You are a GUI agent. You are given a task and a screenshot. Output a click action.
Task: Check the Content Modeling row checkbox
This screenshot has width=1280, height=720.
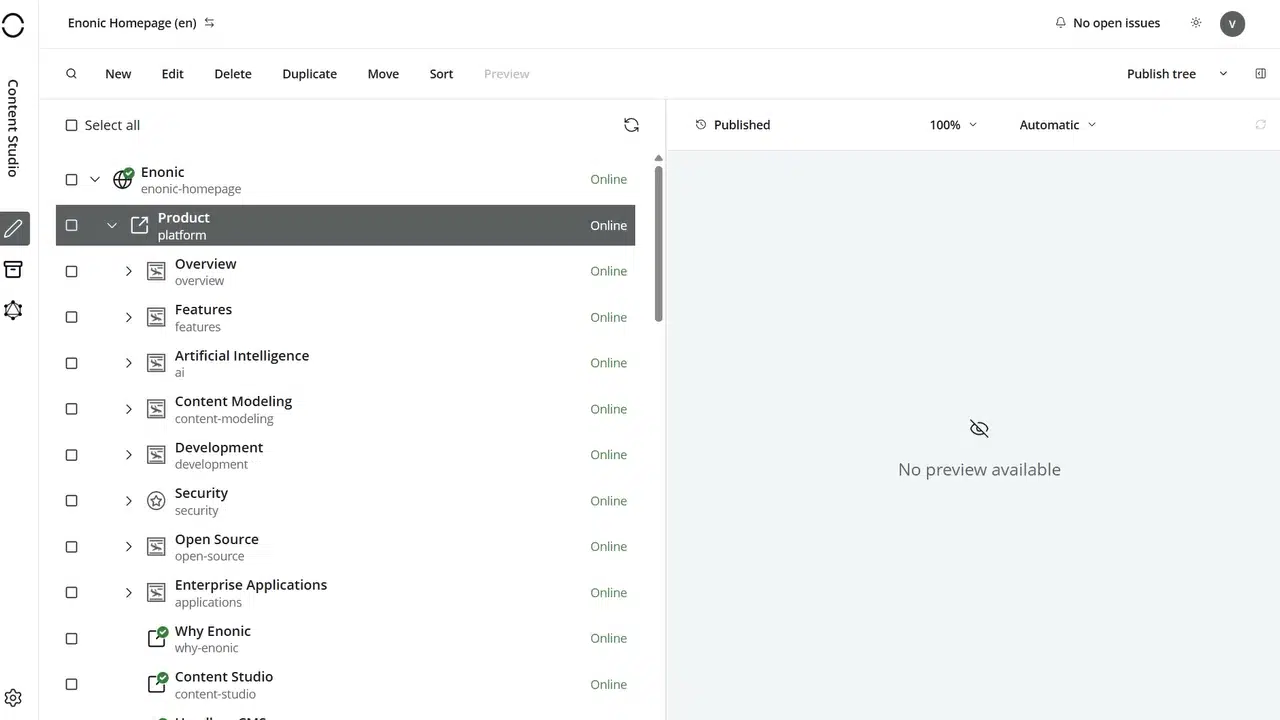tap(71, 409)
